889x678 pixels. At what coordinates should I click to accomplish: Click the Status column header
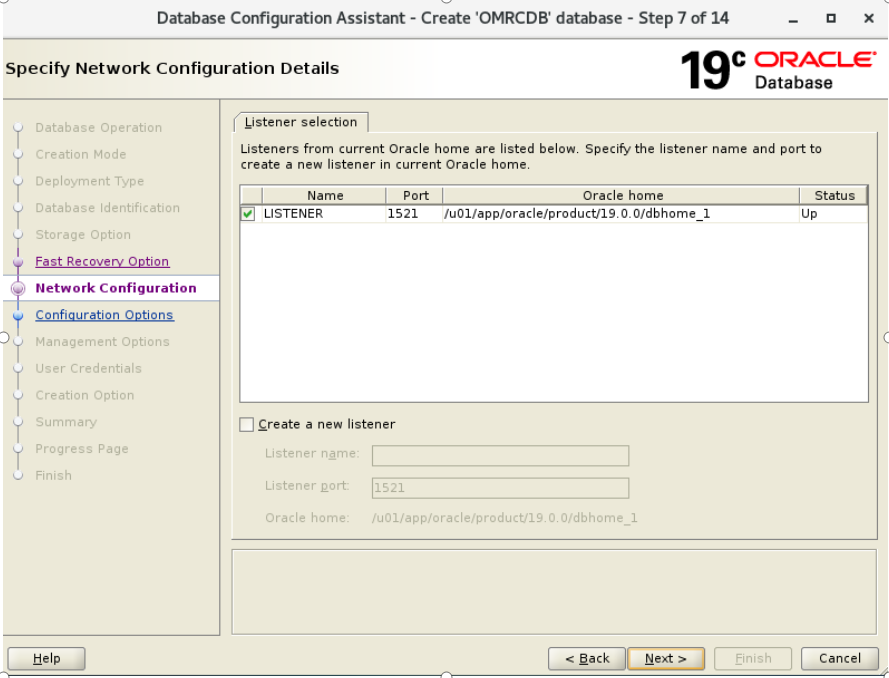[x=833, y=196]
